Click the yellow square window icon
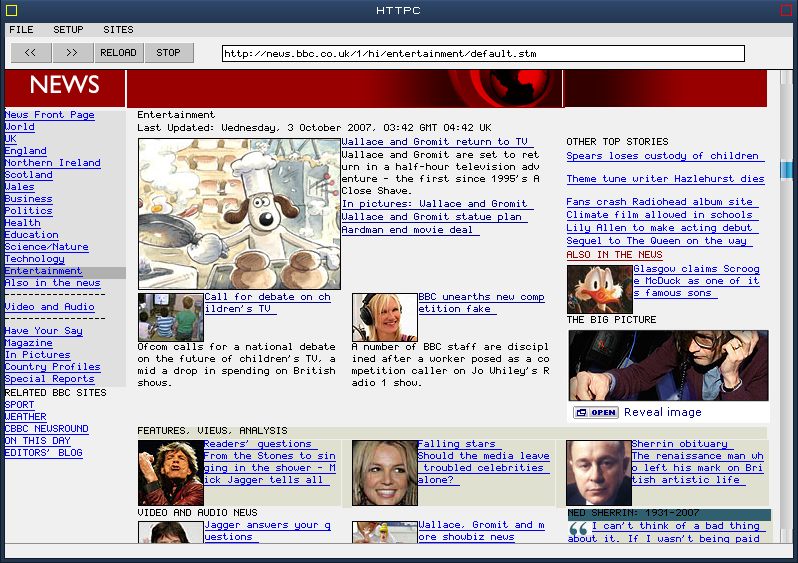The height and width of the screenshot is (563, 798). tap(11, 10)
